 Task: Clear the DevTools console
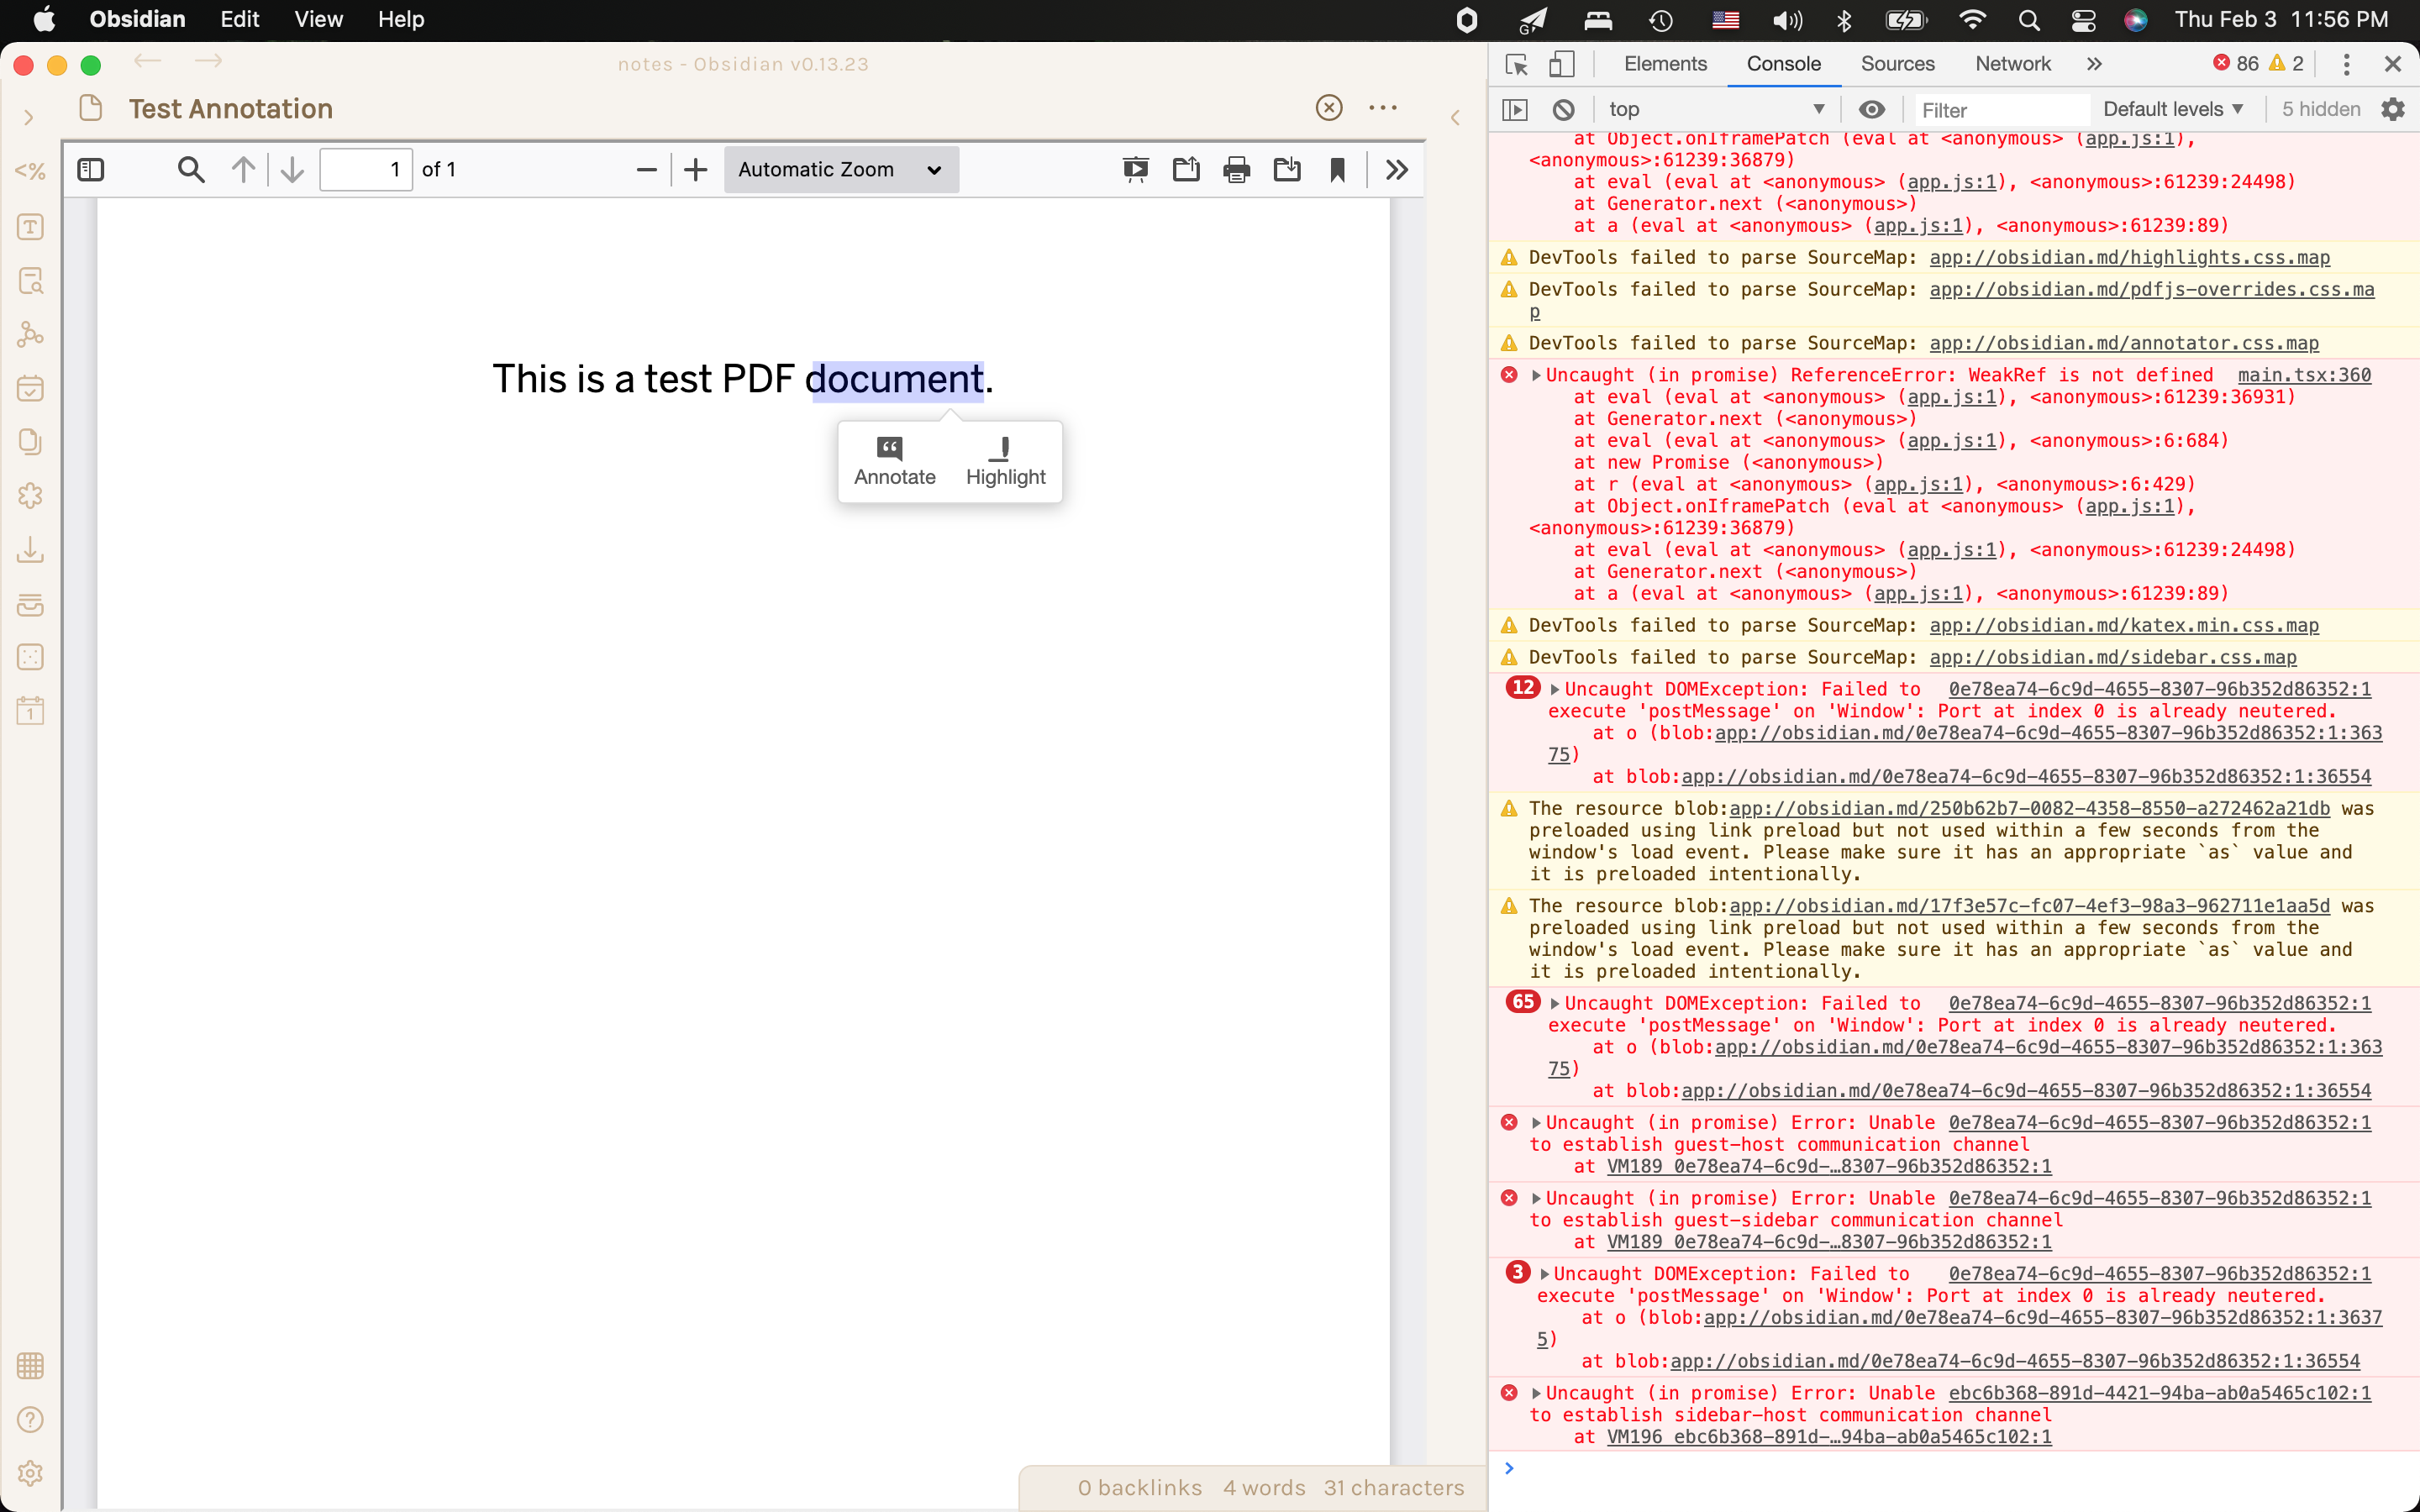click(x=1563, y=109)
